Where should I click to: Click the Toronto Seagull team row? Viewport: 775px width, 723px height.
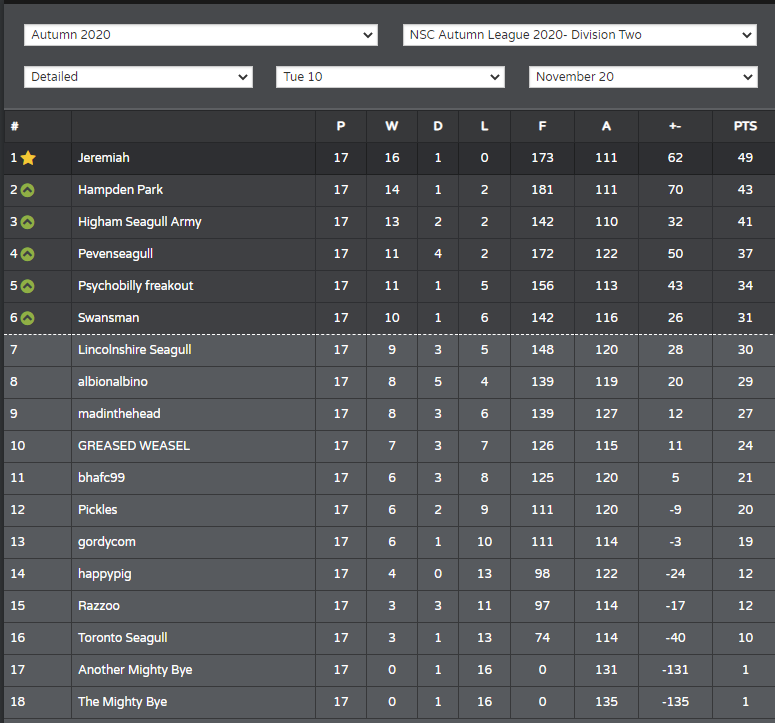click(389, 638)
